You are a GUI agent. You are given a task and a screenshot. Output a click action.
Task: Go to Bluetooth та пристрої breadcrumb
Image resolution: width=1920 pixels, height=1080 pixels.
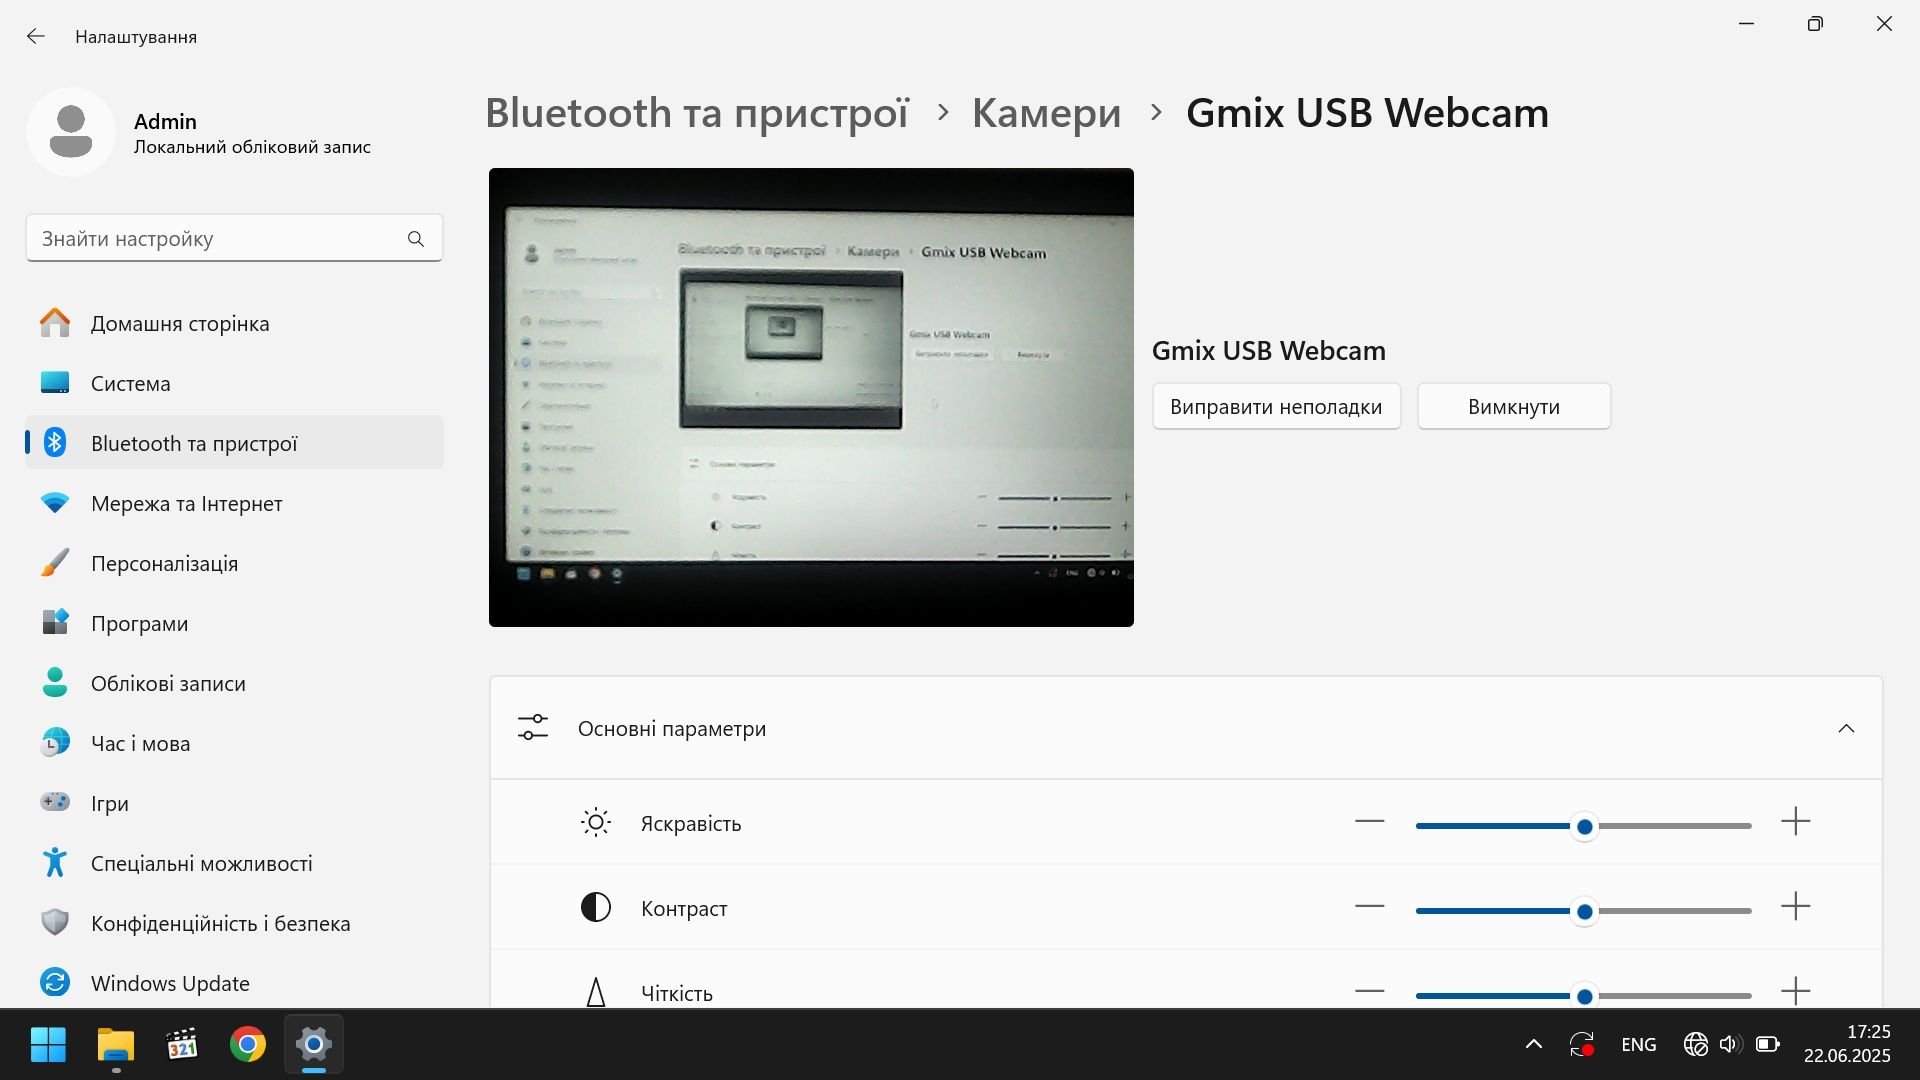(x=697, y=113)
